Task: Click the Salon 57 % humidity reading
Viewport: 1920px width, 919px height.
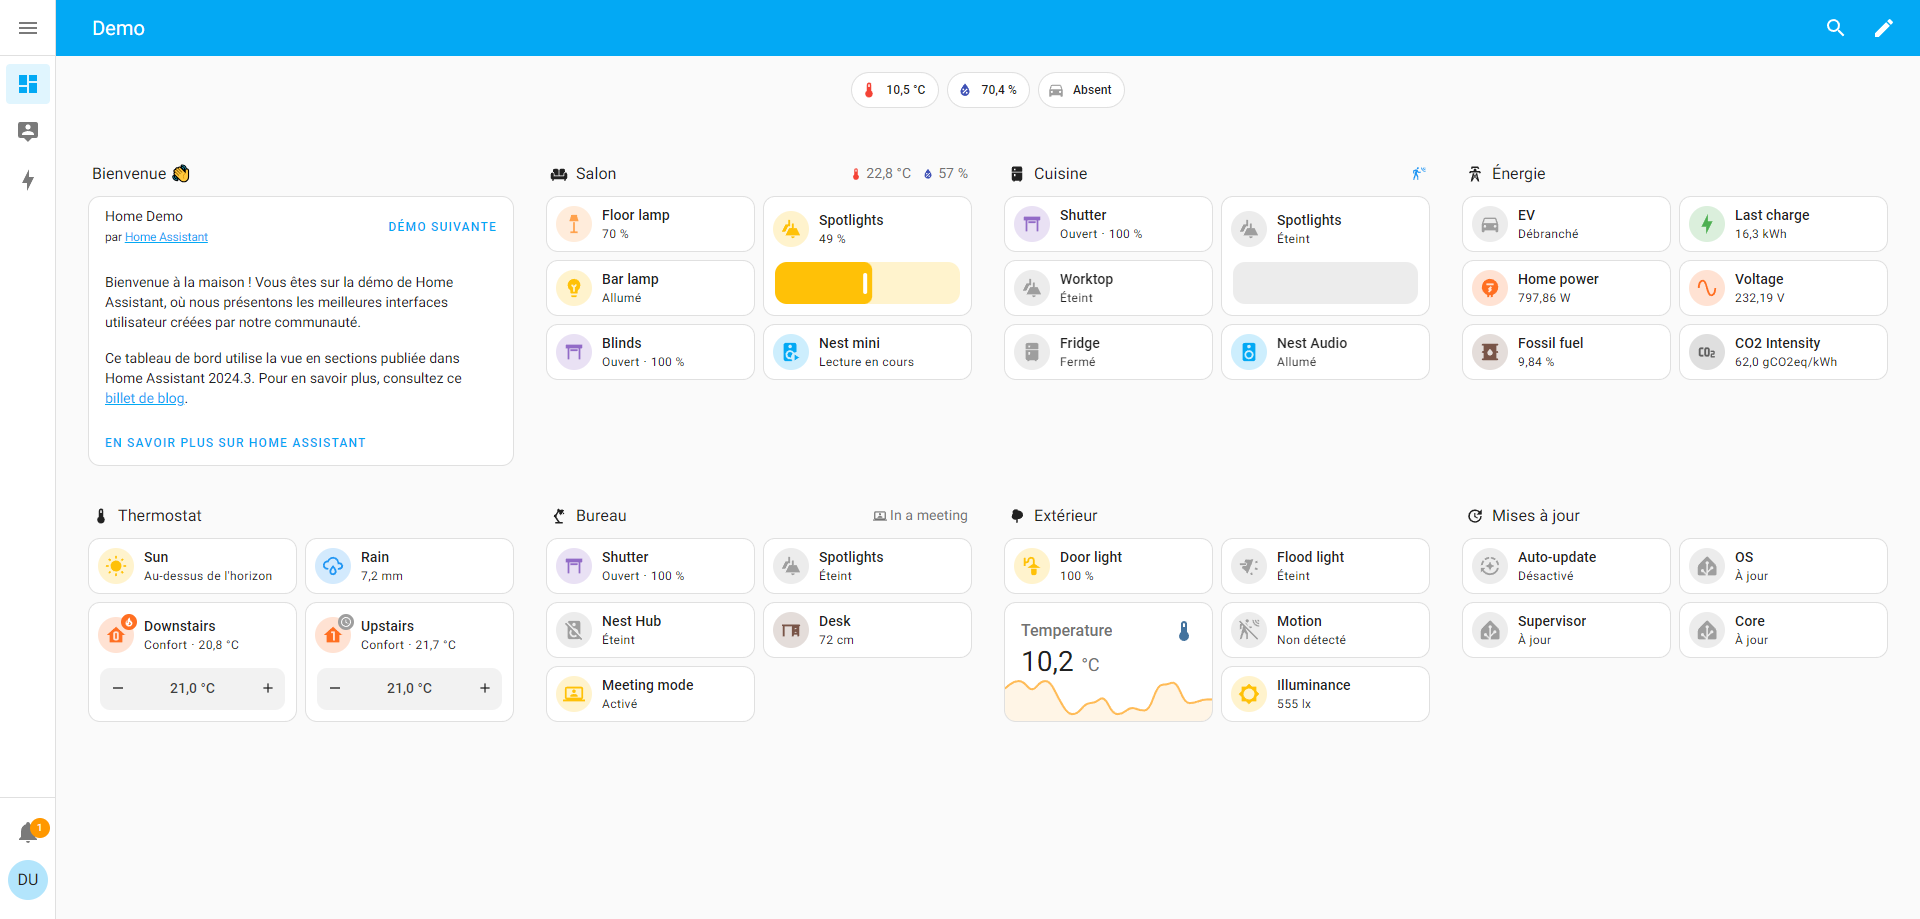Action: tap(946, 174)
